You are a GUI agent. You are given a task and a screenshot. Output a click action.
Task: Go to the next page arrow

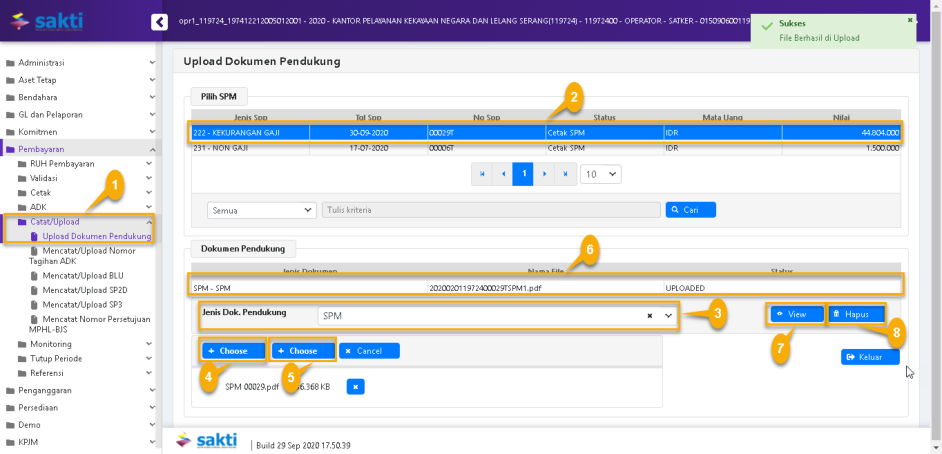pyautogui.click(x=544, y=174)
